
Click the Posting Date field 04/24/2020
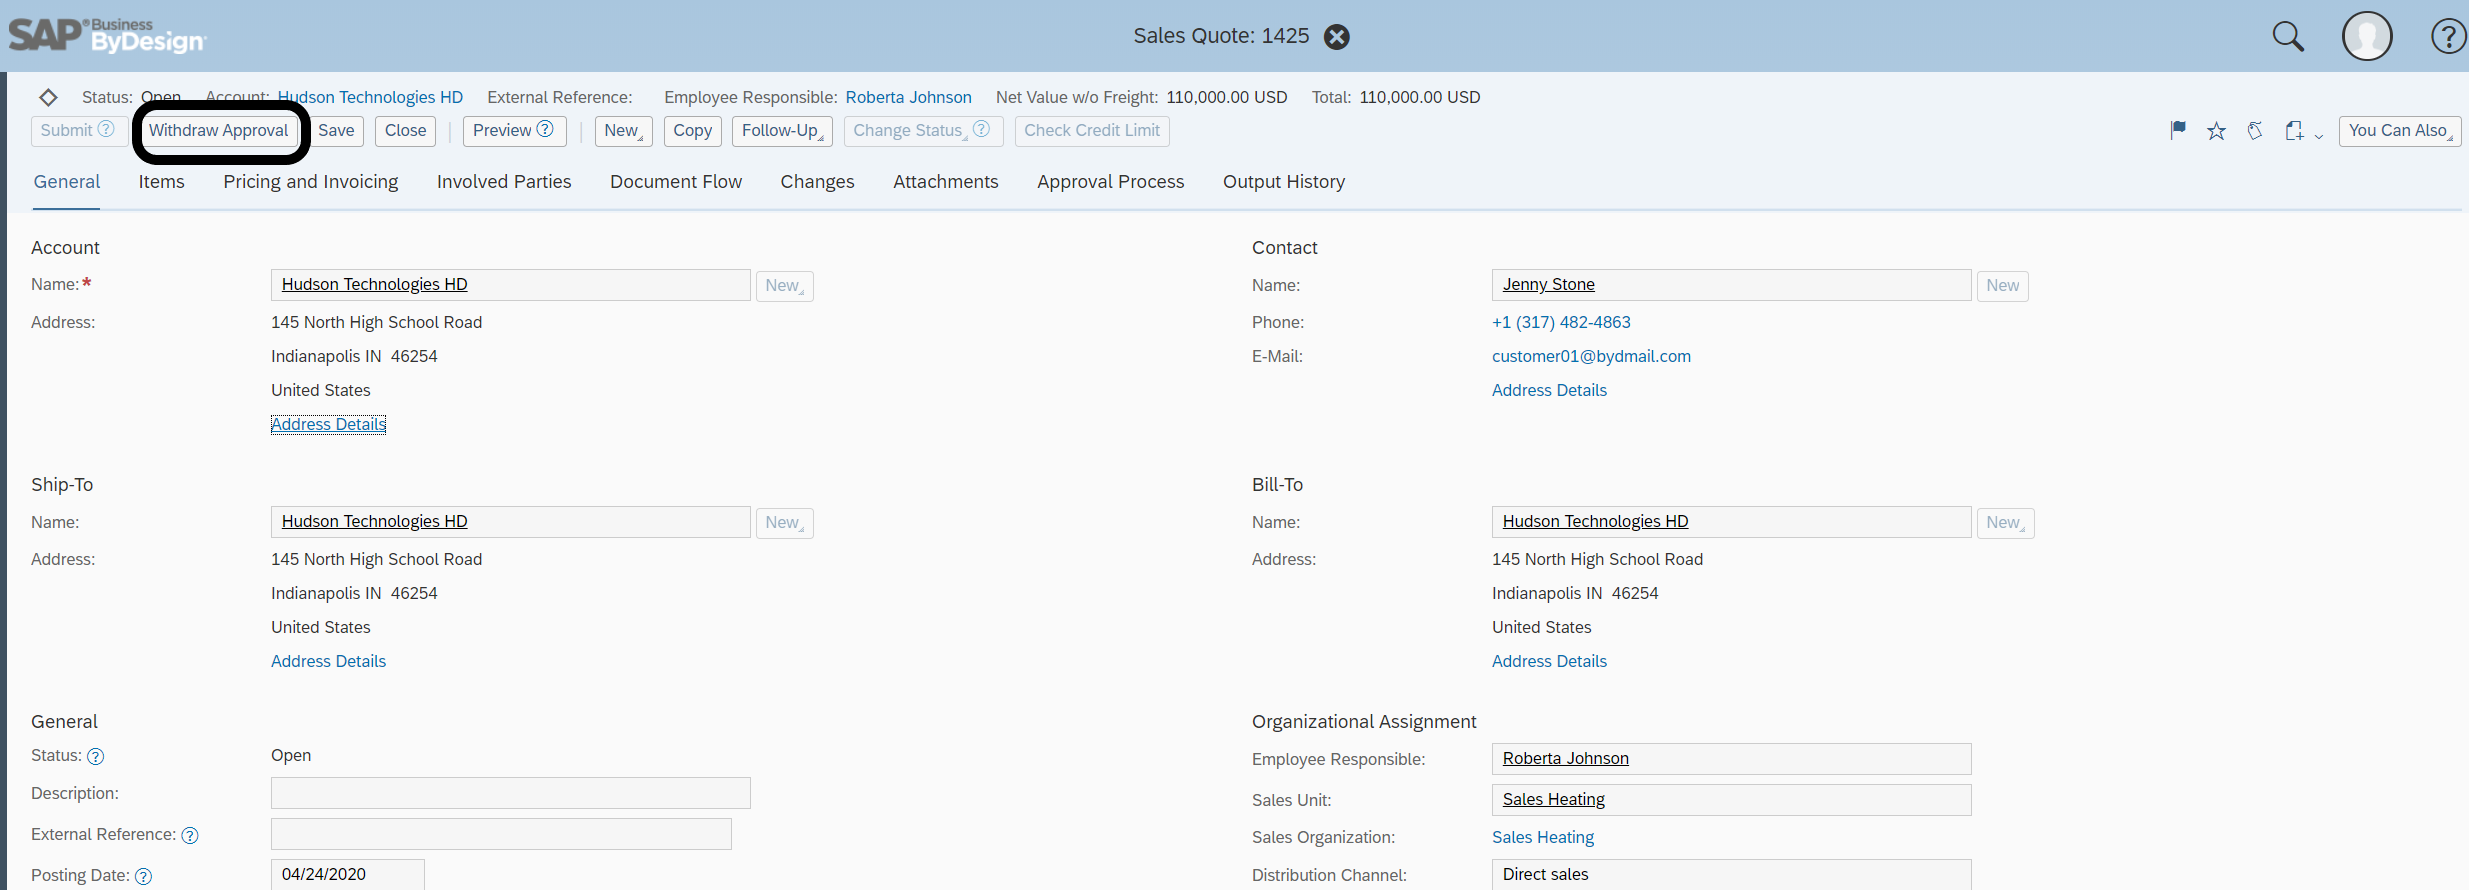348,874
